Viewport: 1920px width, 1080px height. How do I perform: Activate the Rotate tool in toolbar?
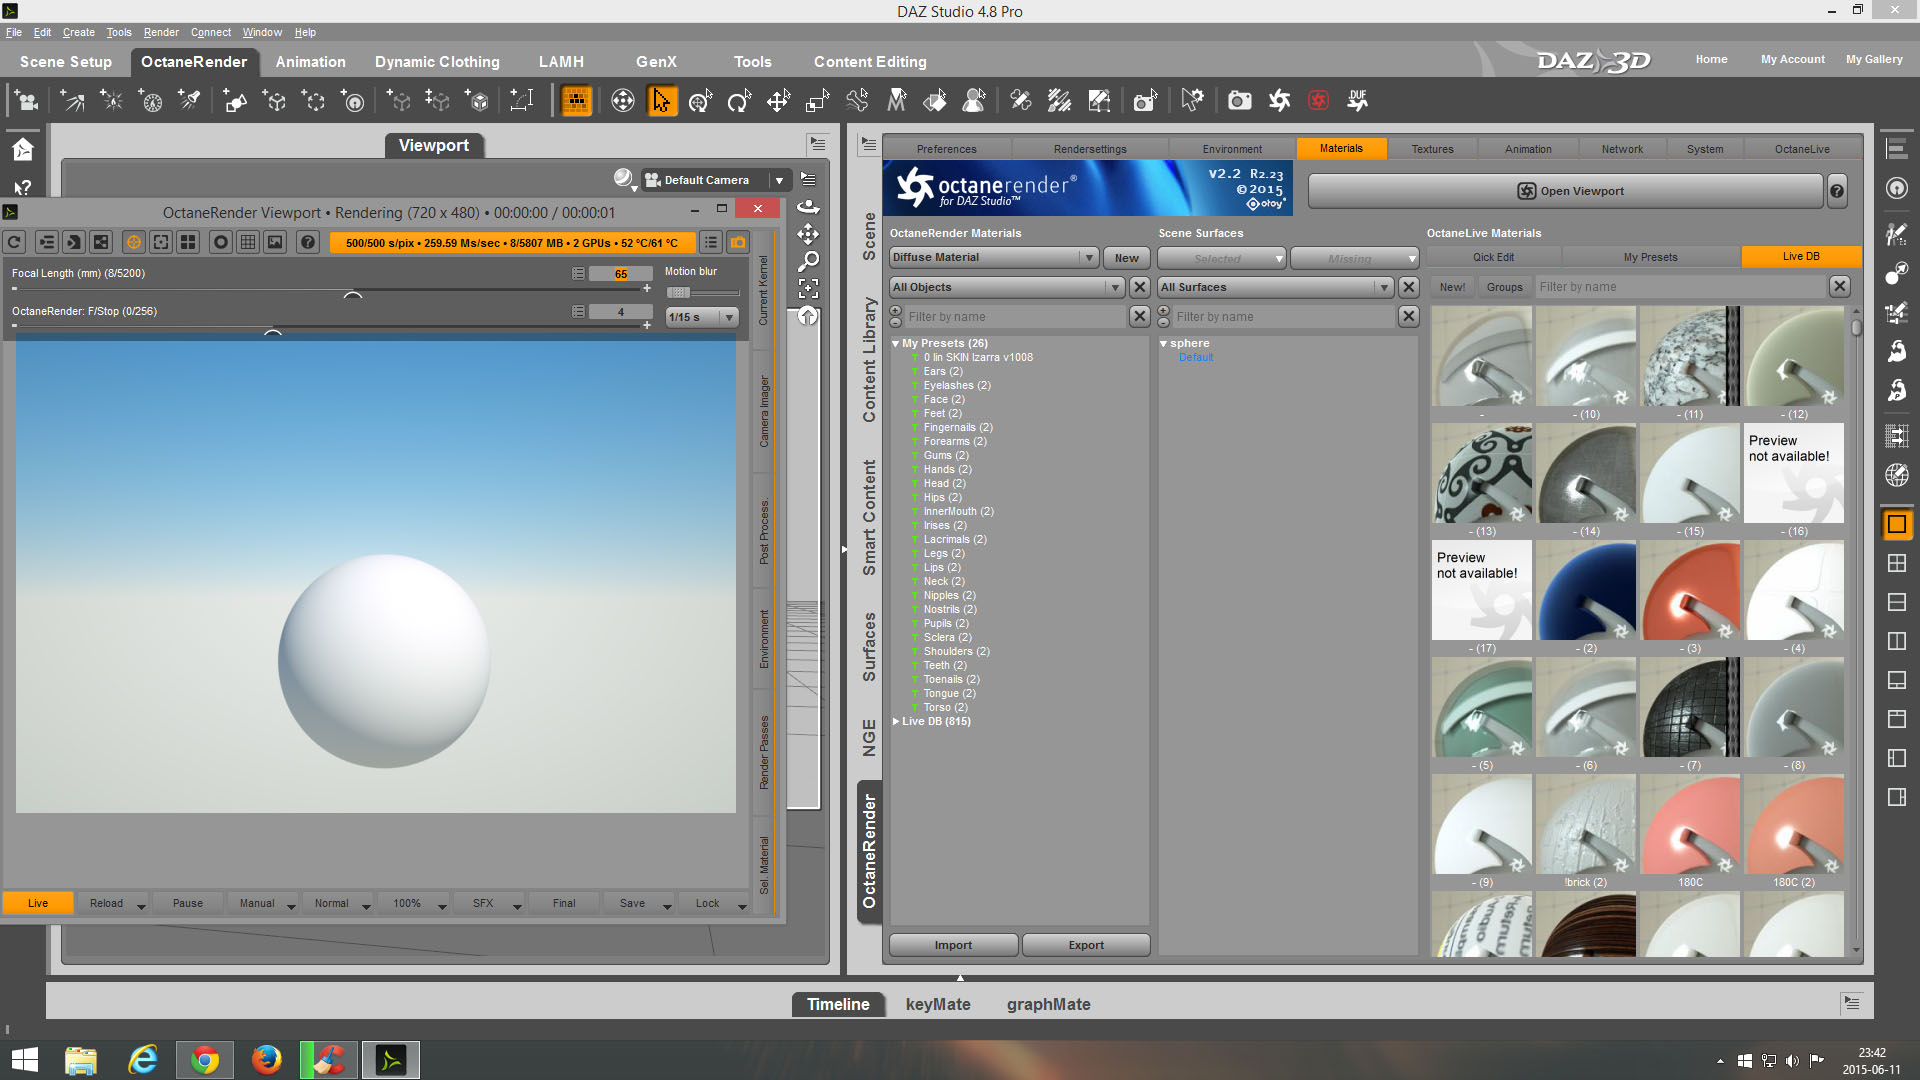coord(739,101)
